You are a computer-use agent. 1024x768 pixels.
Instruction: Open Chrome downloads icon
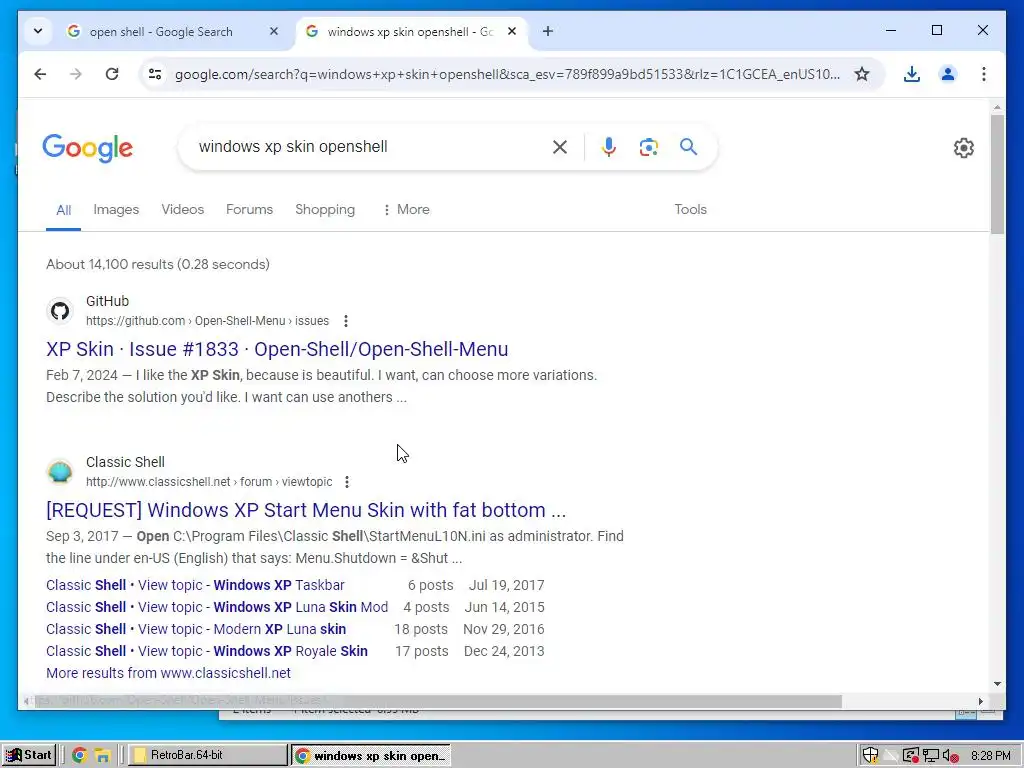click(x=912, y=74)
